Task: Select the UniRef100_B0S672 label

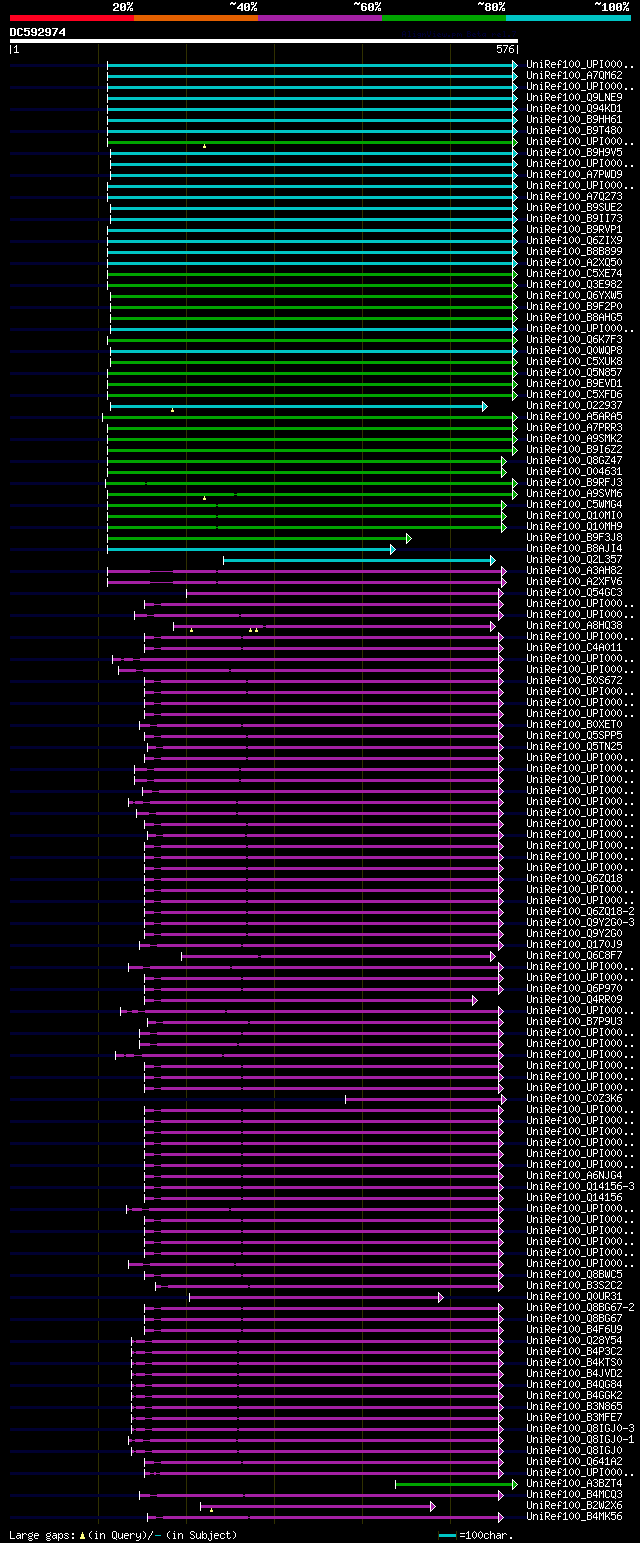Action: click(574, 680)
